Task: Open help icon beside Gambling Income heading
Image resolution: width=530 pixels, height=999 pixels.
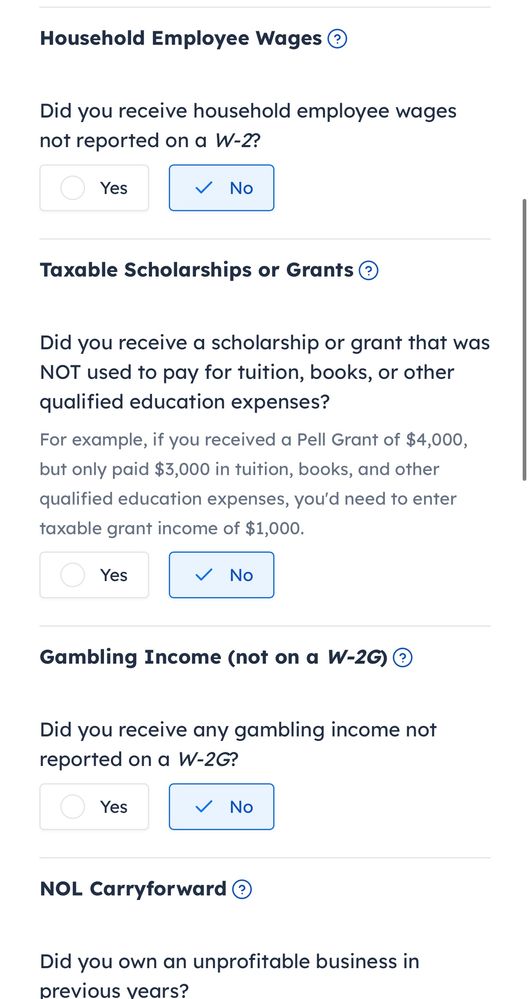Action: click(x=403, y=658)
